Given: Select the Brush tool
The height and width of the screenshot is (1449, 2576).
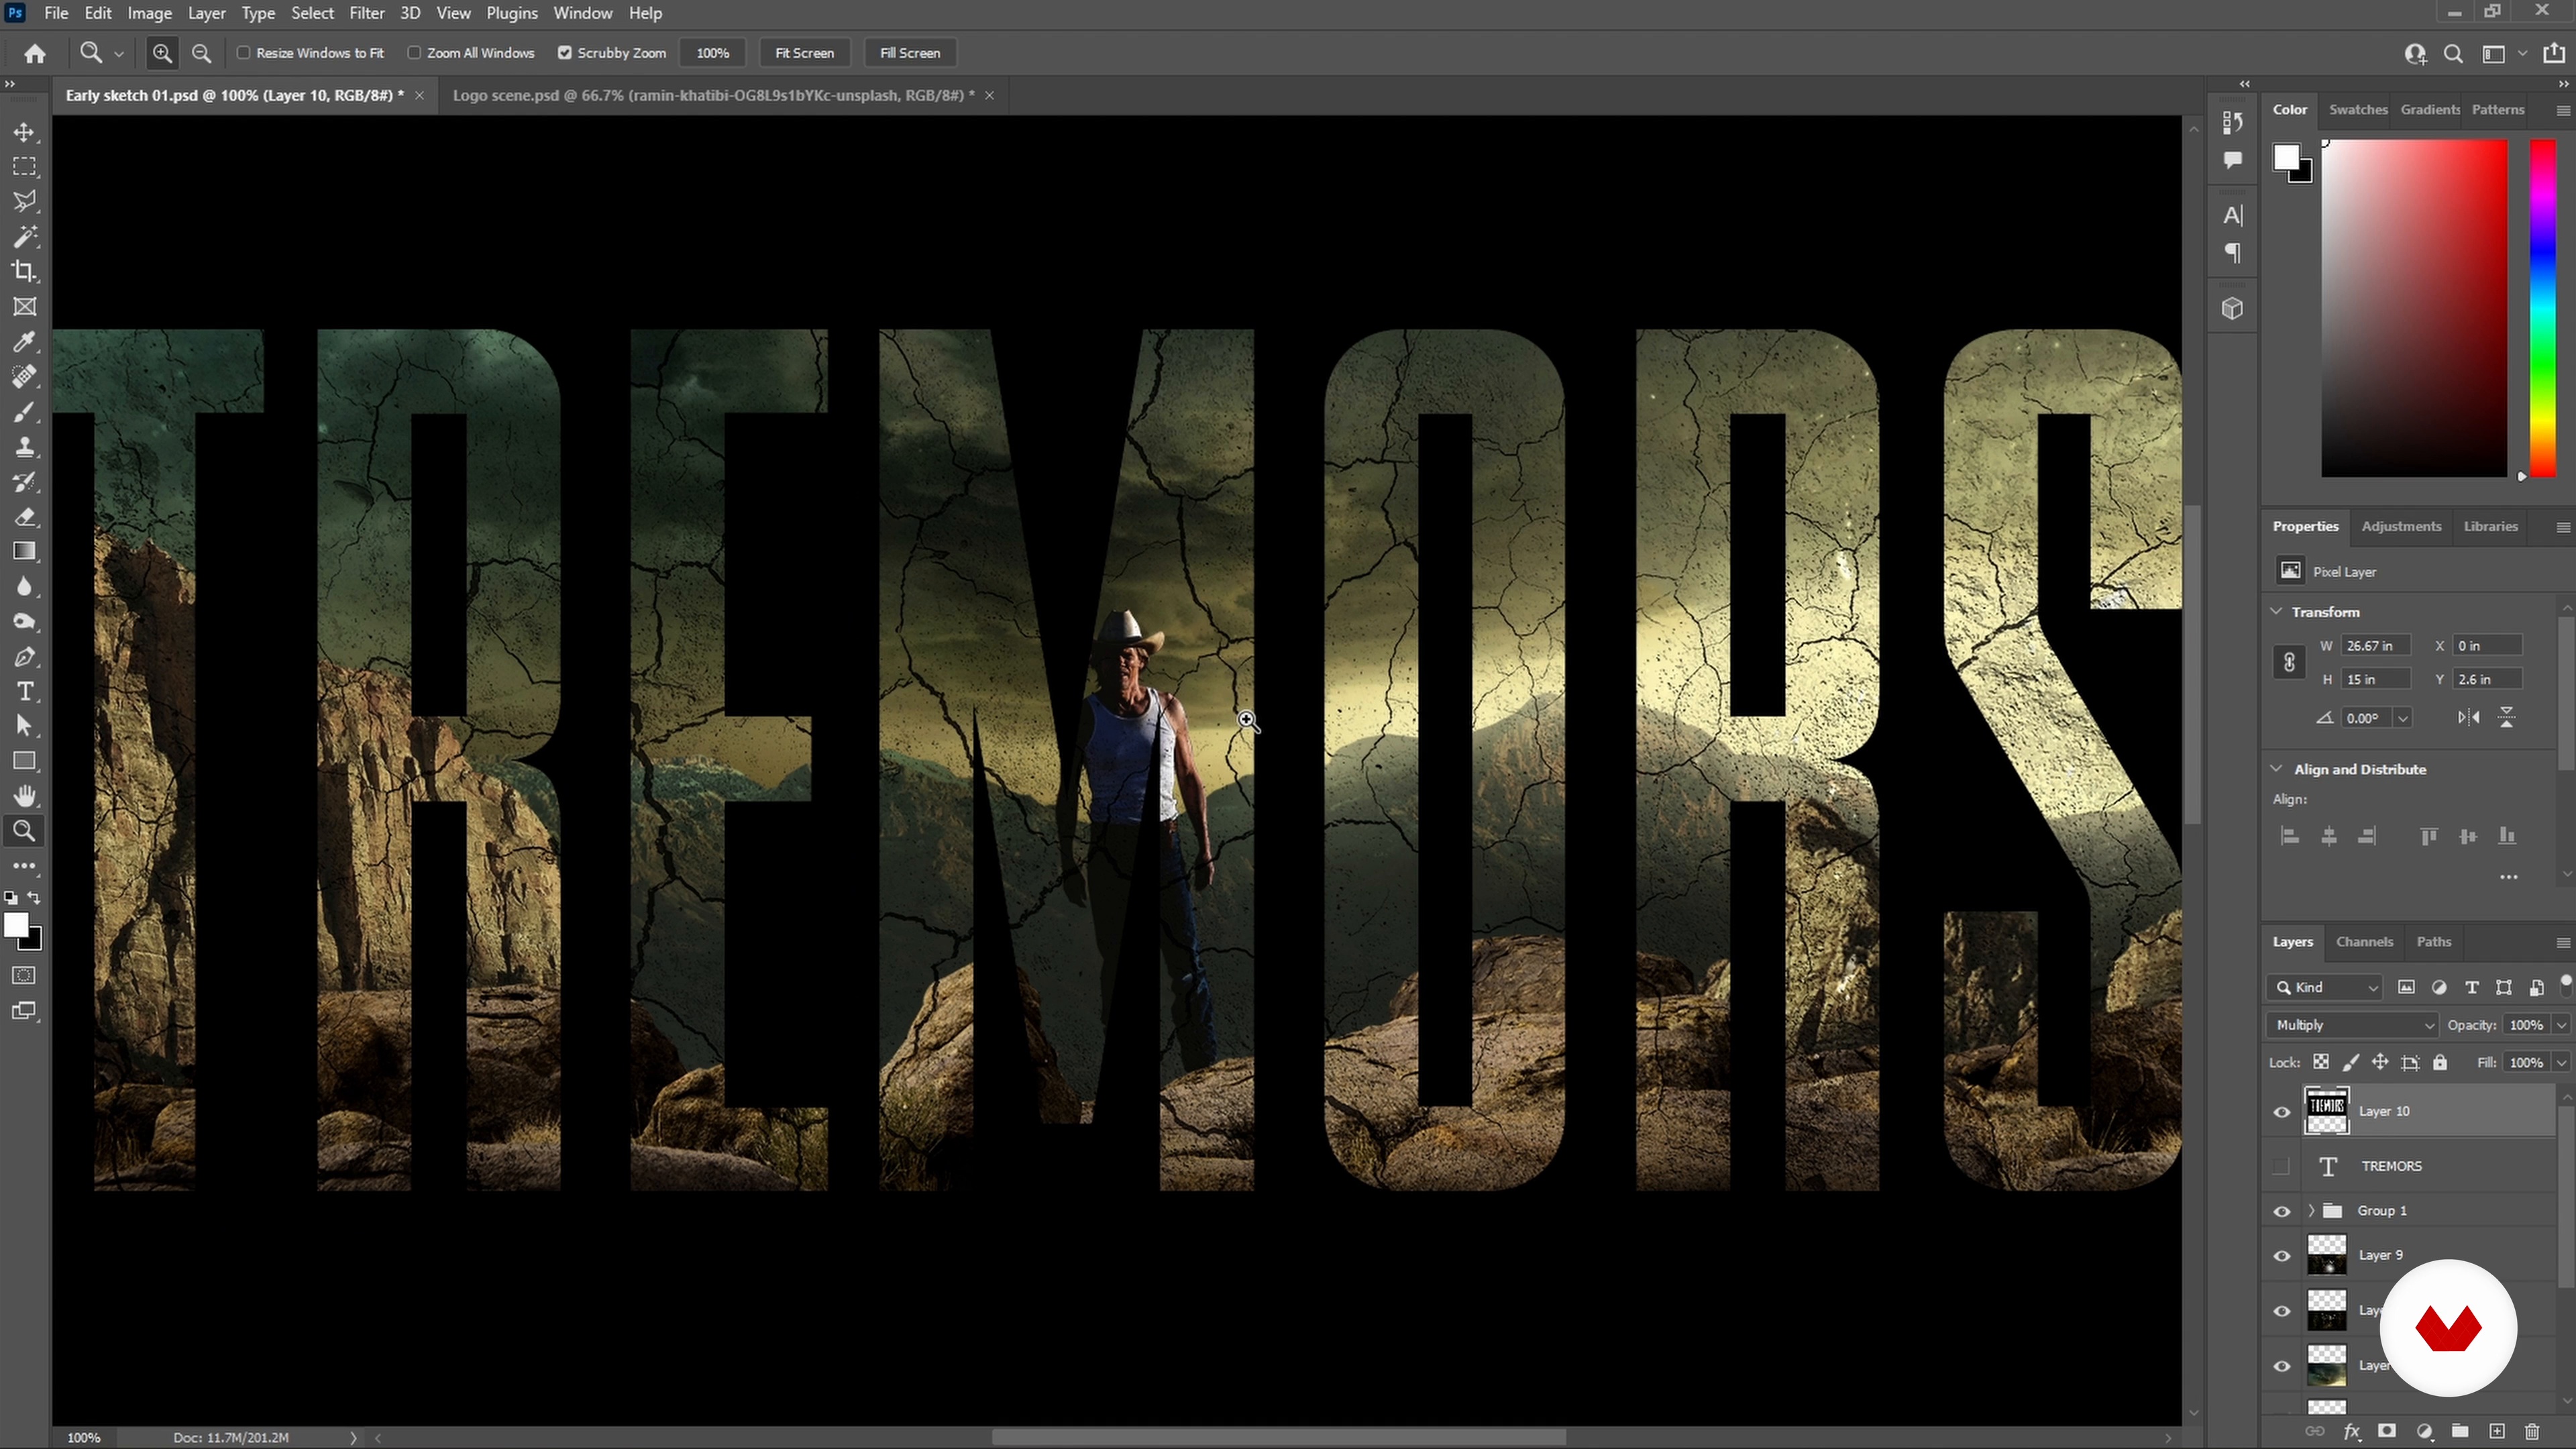Looking at the screenshot, I should coord(24,411).
